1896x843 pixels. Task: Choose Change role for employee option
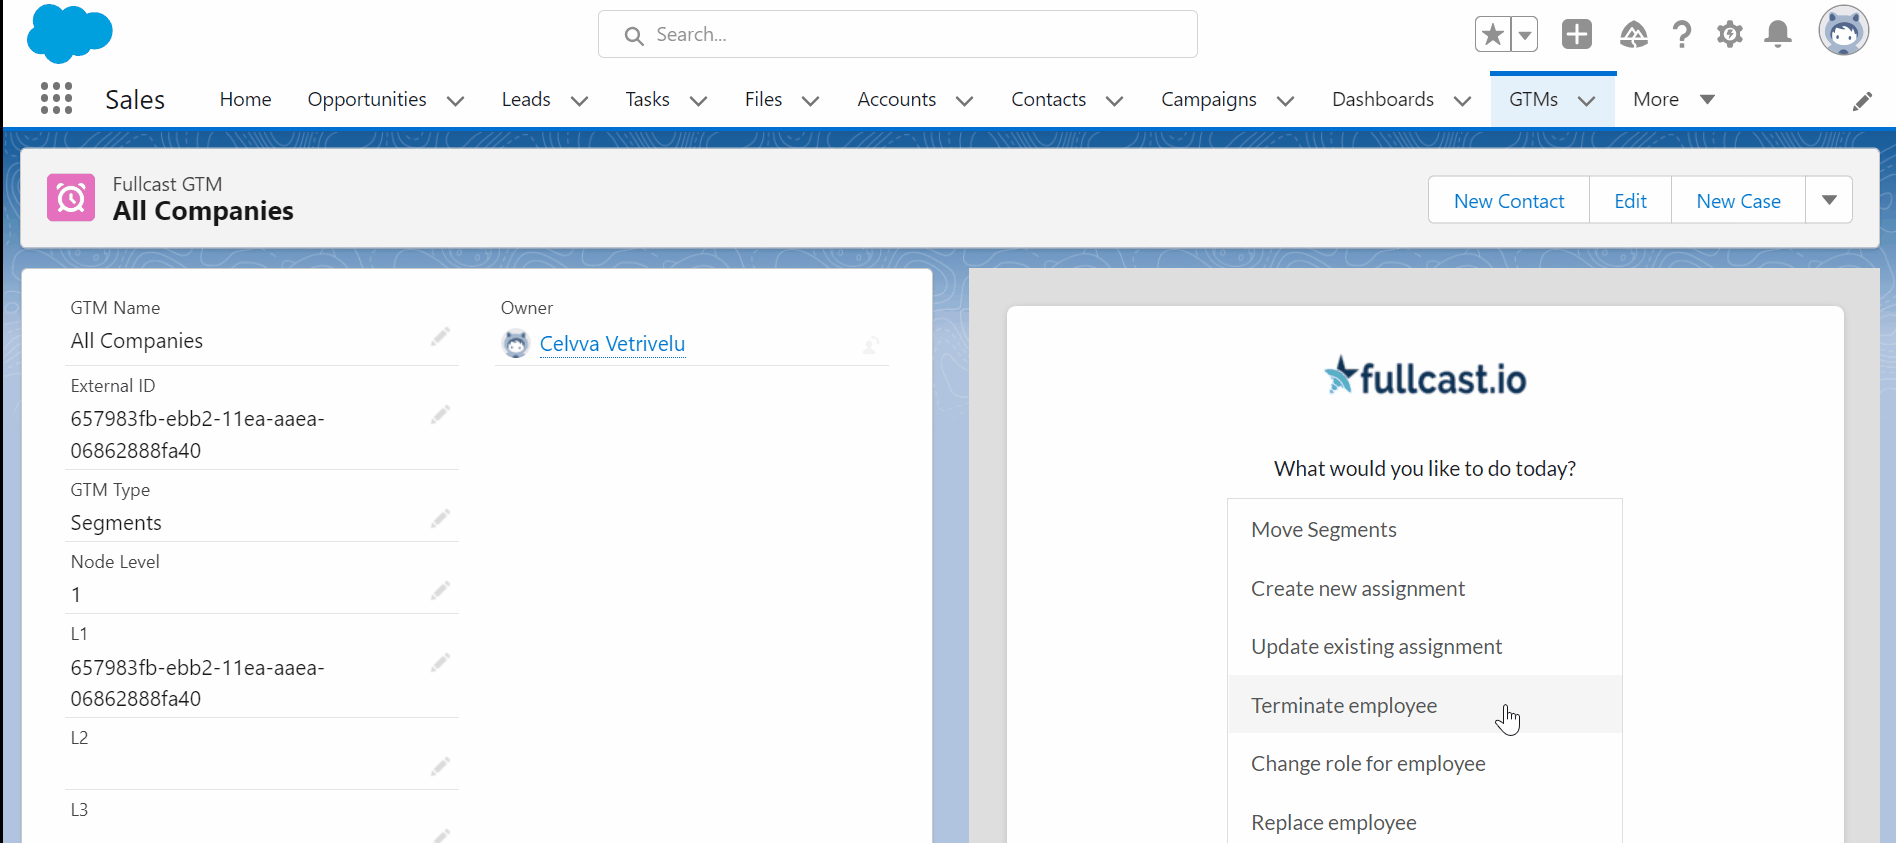pos(1424,763)
